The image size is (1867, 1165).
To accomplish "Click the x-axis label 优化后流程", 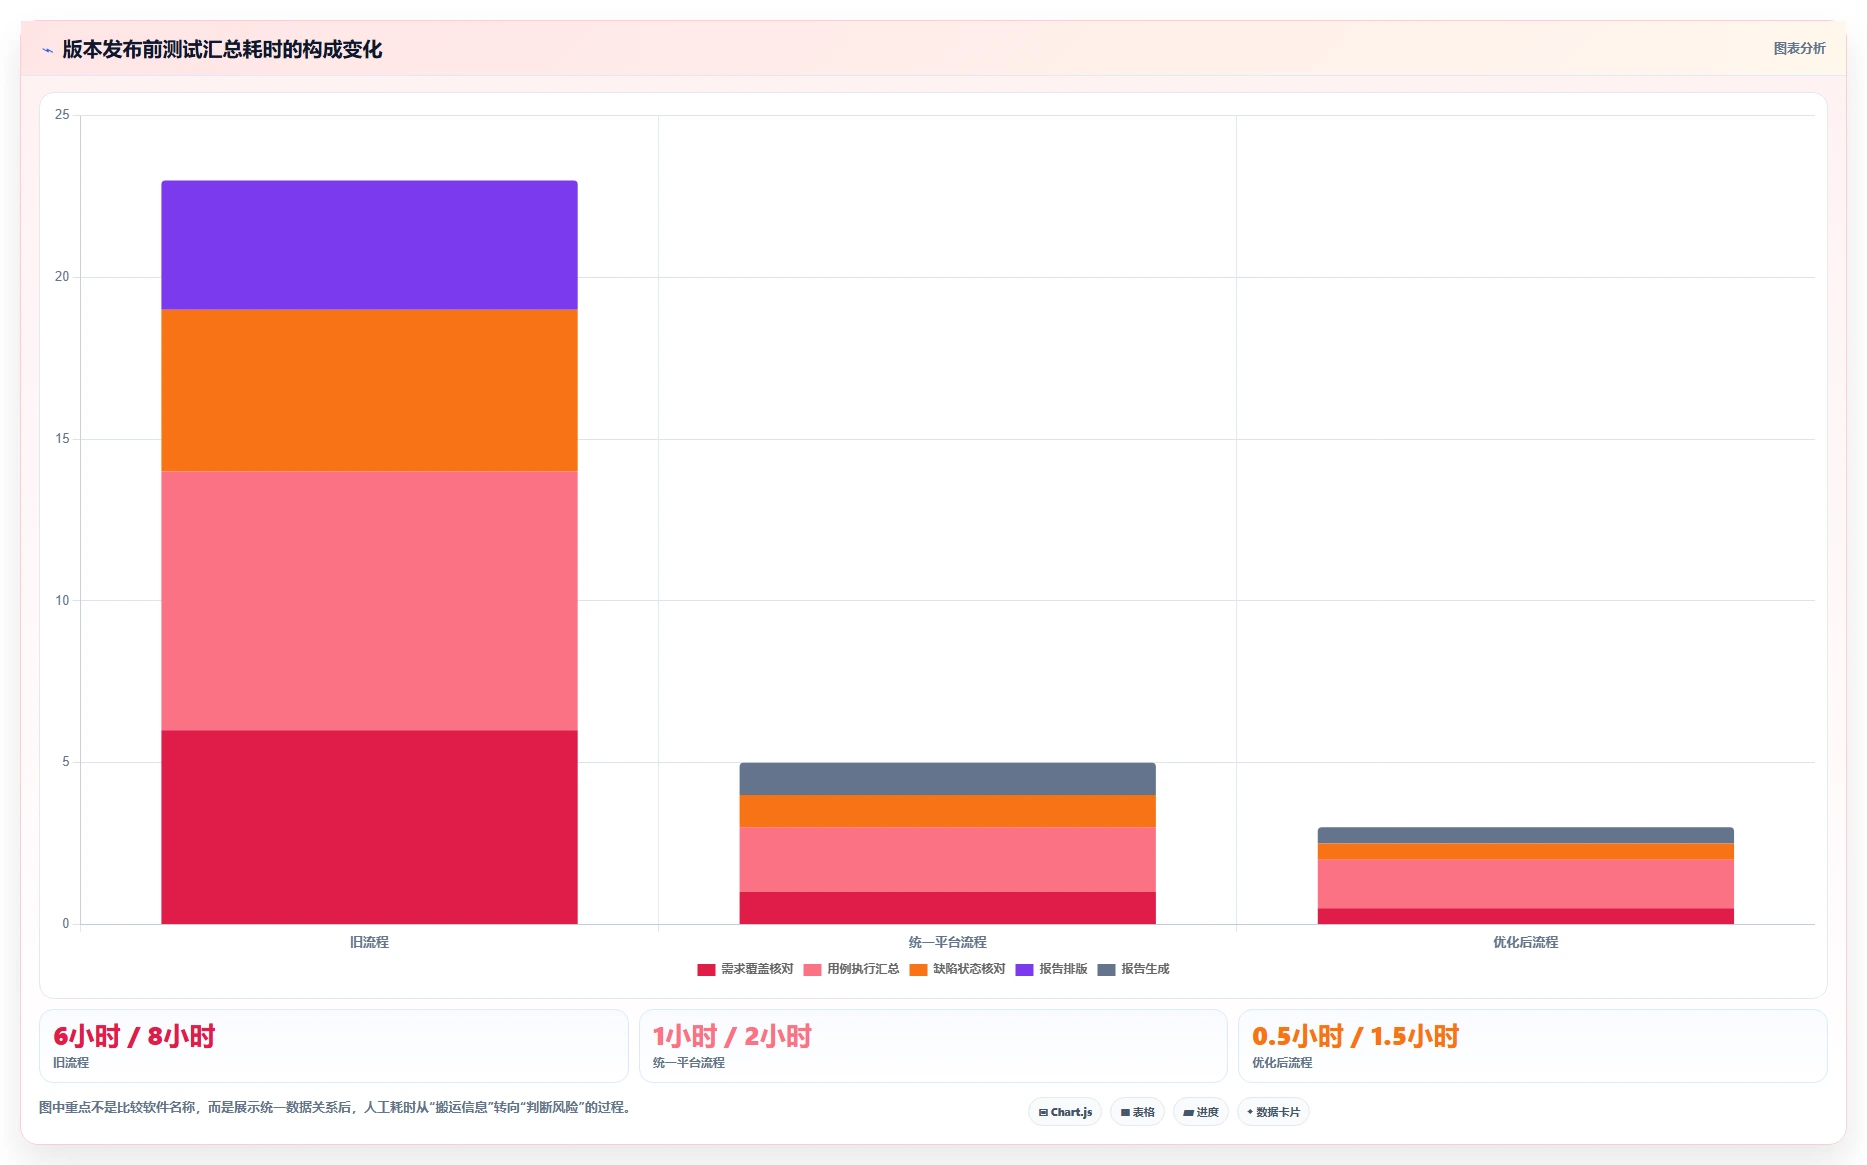I will tap(1525, 942).
